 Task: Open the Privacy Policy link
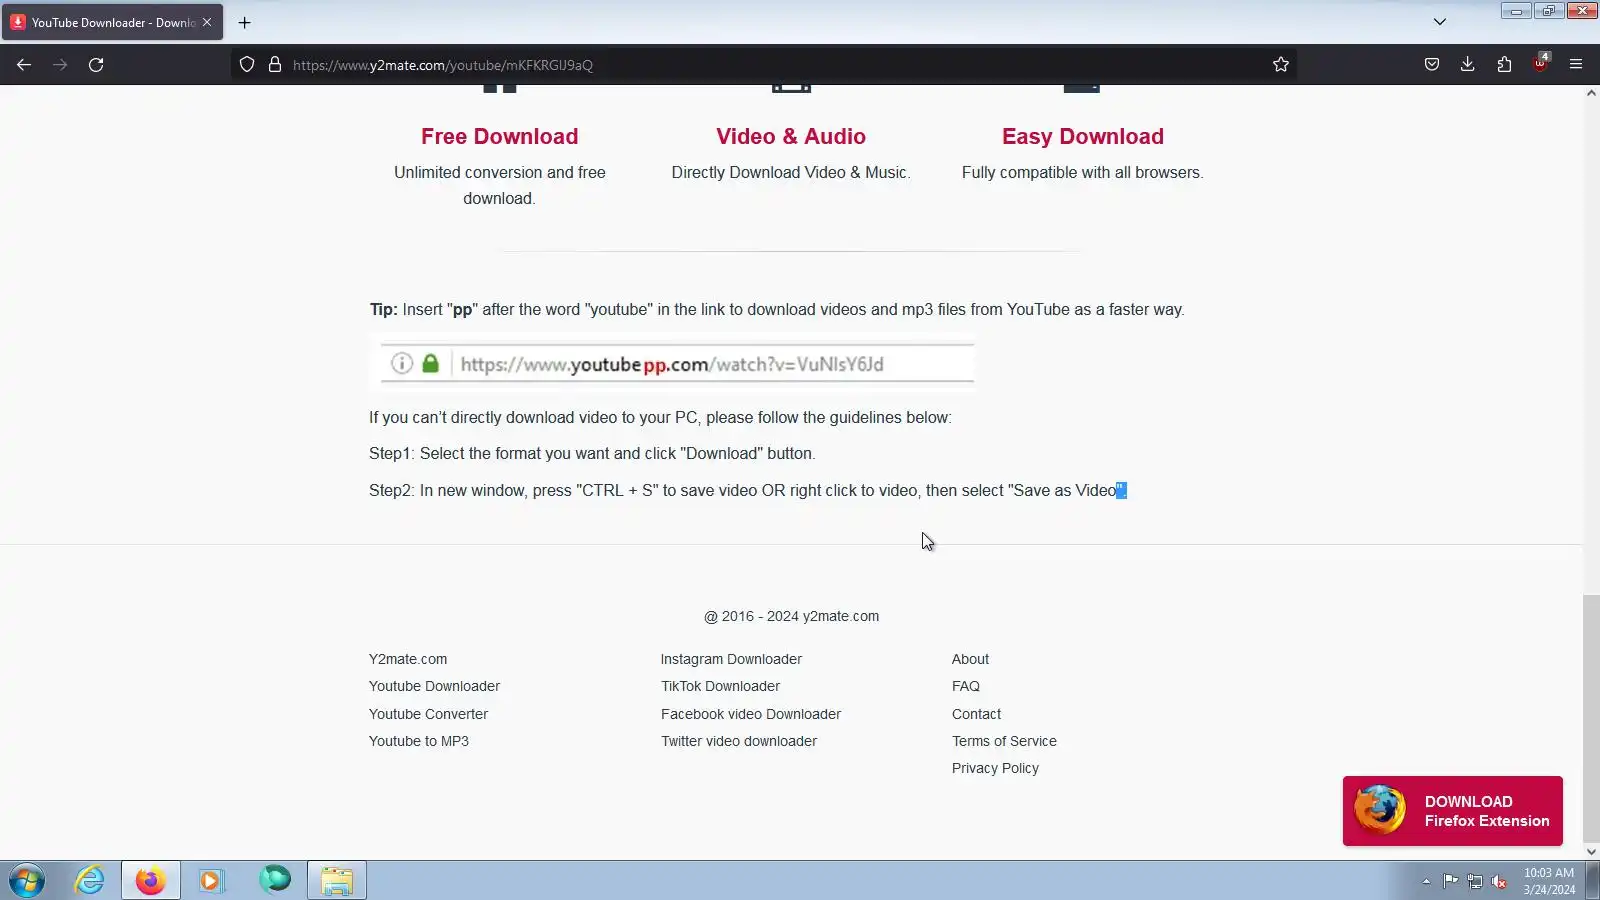click(x=995, y=768)
